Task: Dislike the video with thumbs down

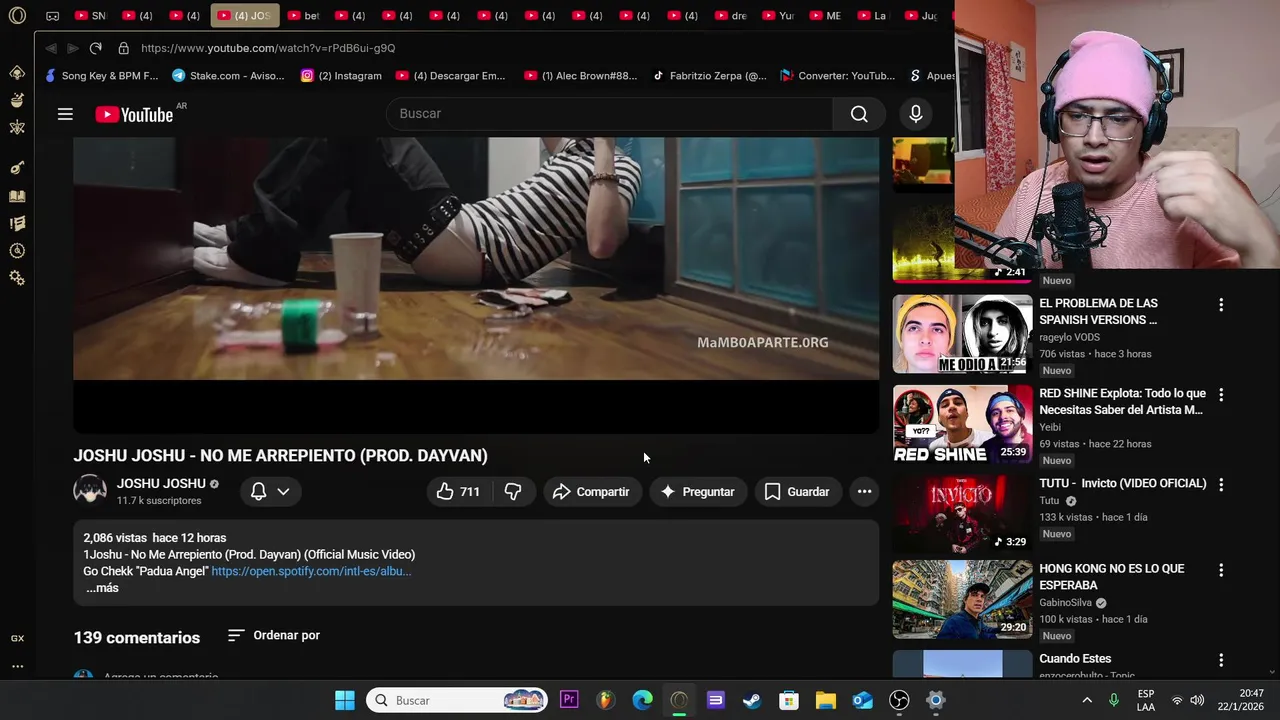Action: click(x=513, y=491)
